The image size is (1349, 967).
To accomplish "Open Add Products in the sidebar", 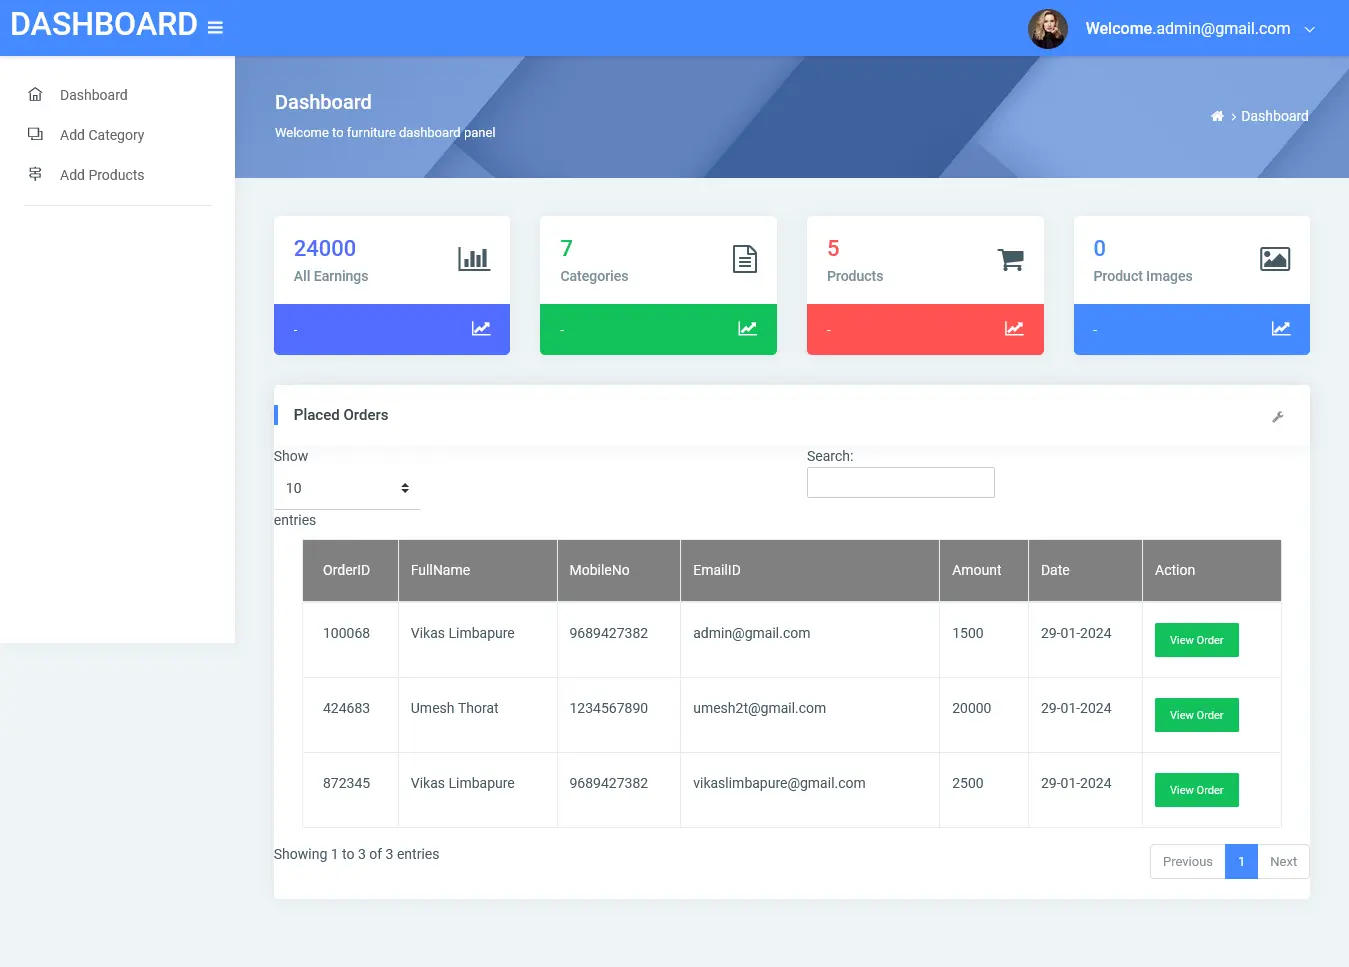I will tap(102, 175).
